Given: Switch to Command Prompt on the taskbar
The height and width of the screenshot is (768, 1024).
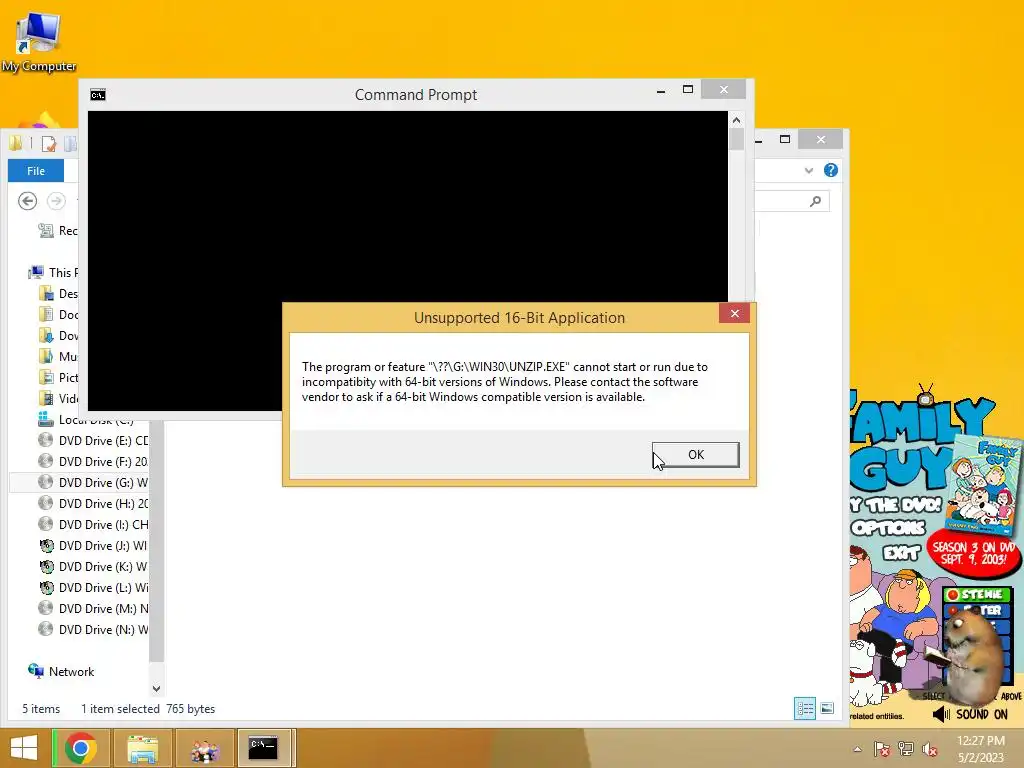Looking at the screenshot, I should (x=263, y=748).
